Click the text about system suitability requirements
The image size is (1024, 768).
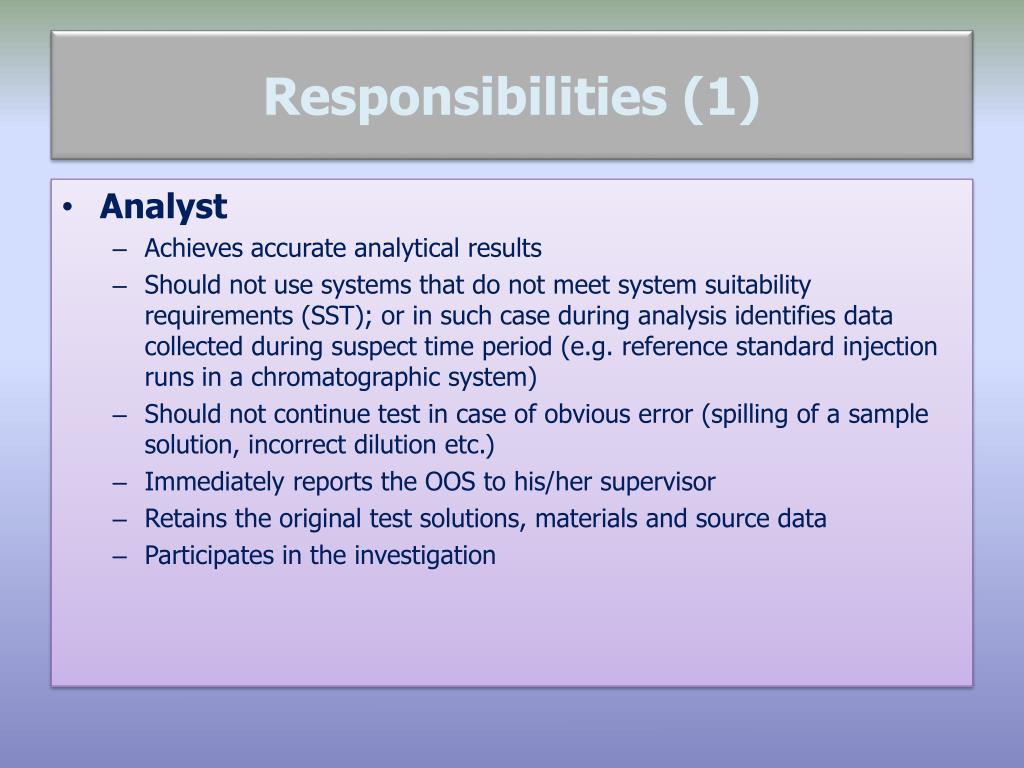(x=541, y=331)
